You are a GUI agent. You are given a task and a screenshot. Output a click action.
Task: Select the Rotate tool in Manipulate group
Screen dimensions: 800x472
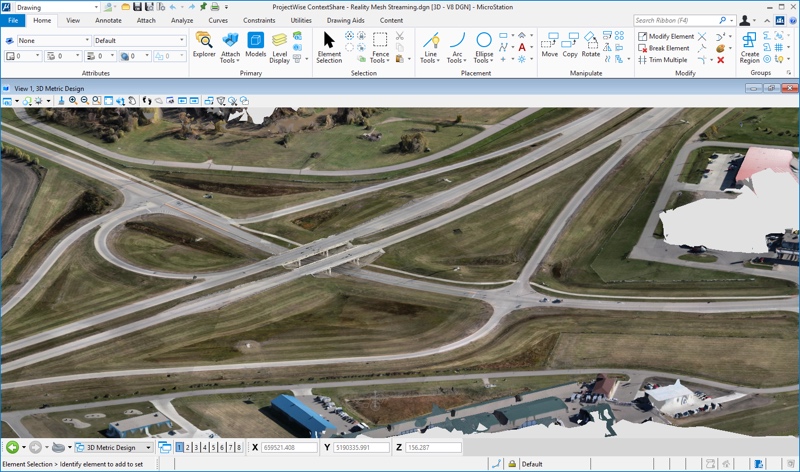tap(591, 45)
